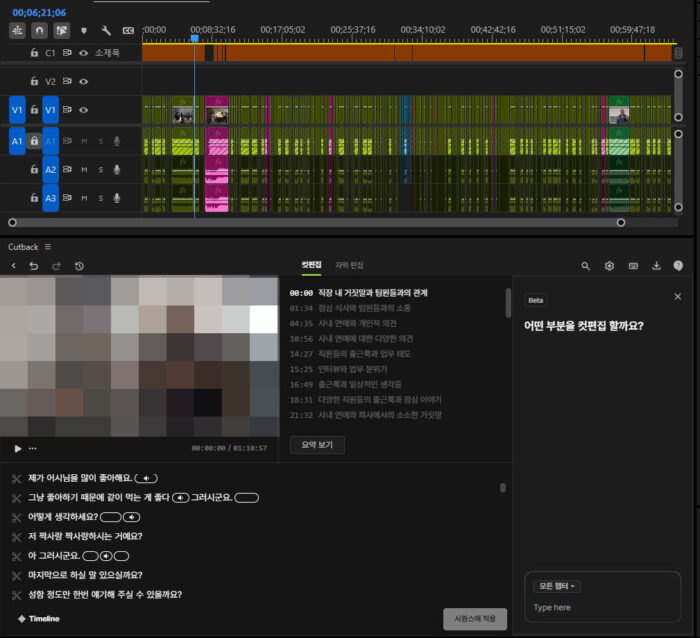Toggle the timeline Snap magnet icon

pos(40,31)
